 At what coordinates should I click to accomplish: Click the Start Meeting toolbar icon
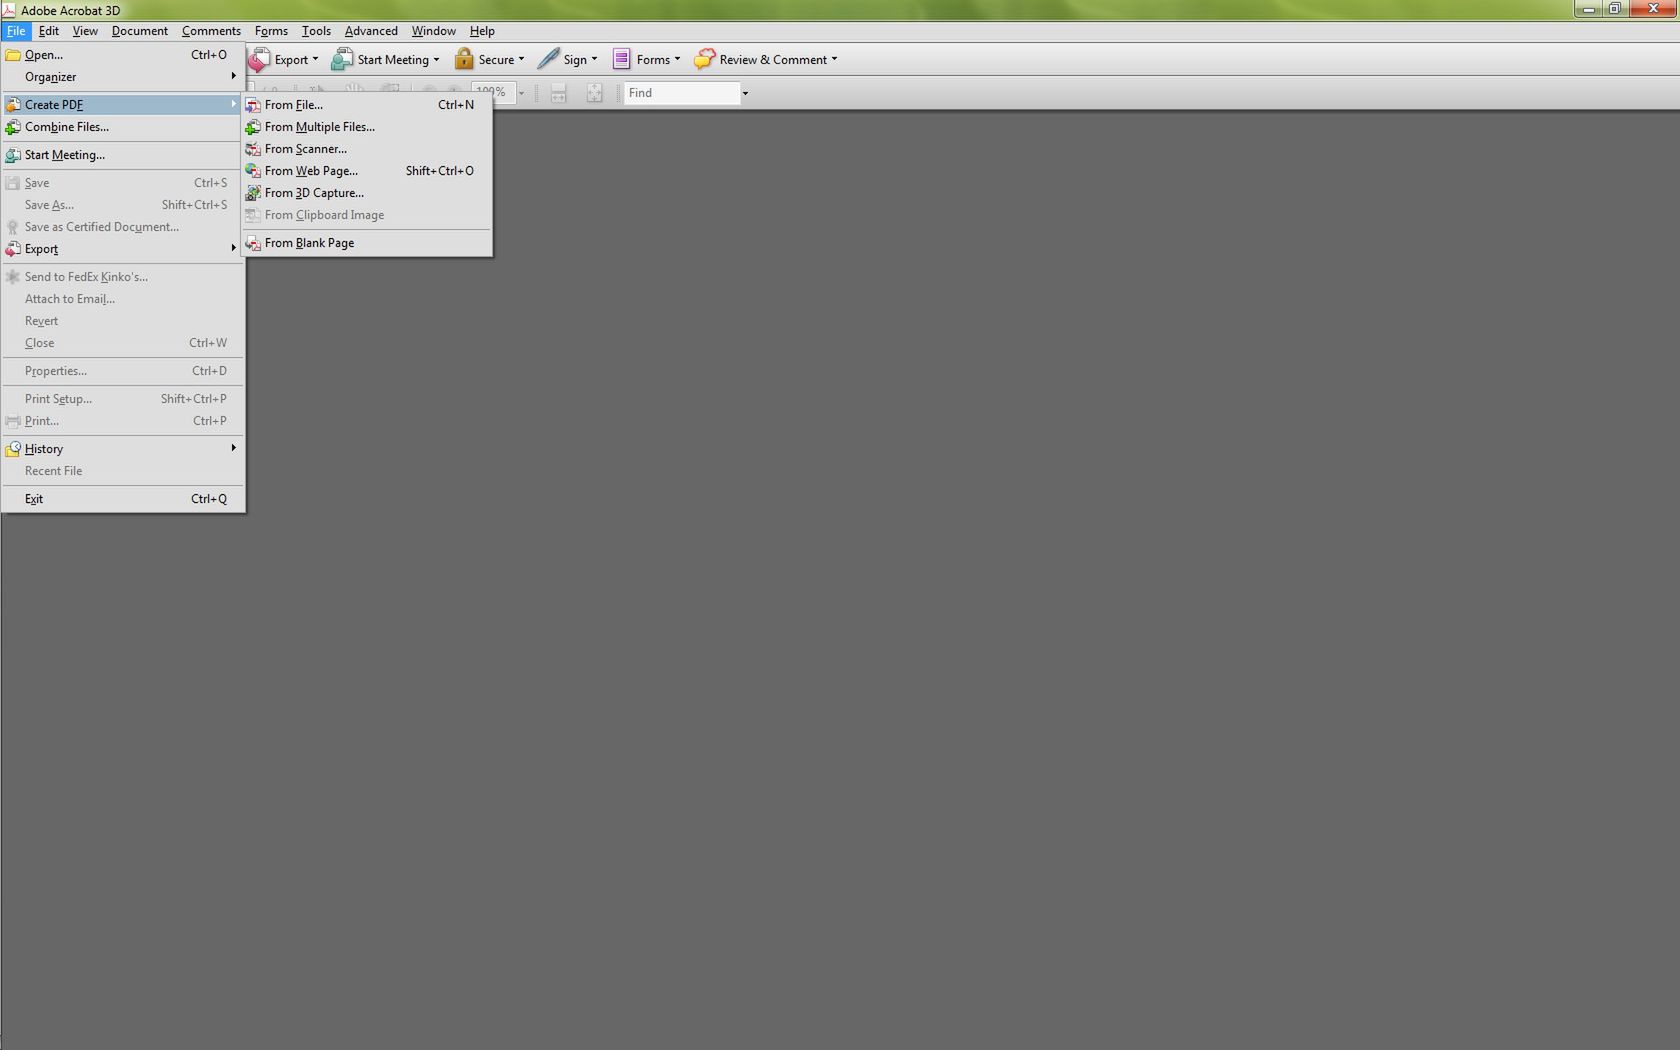(342, 60)
